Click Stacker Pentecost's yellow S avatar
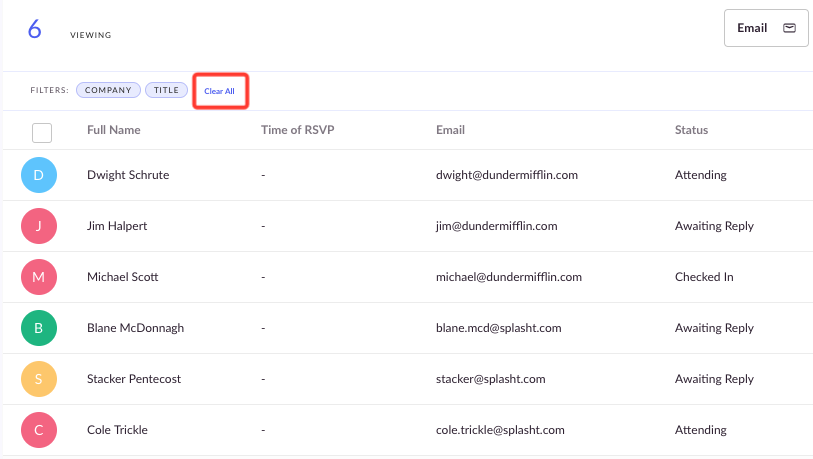 tap(39, 379)
